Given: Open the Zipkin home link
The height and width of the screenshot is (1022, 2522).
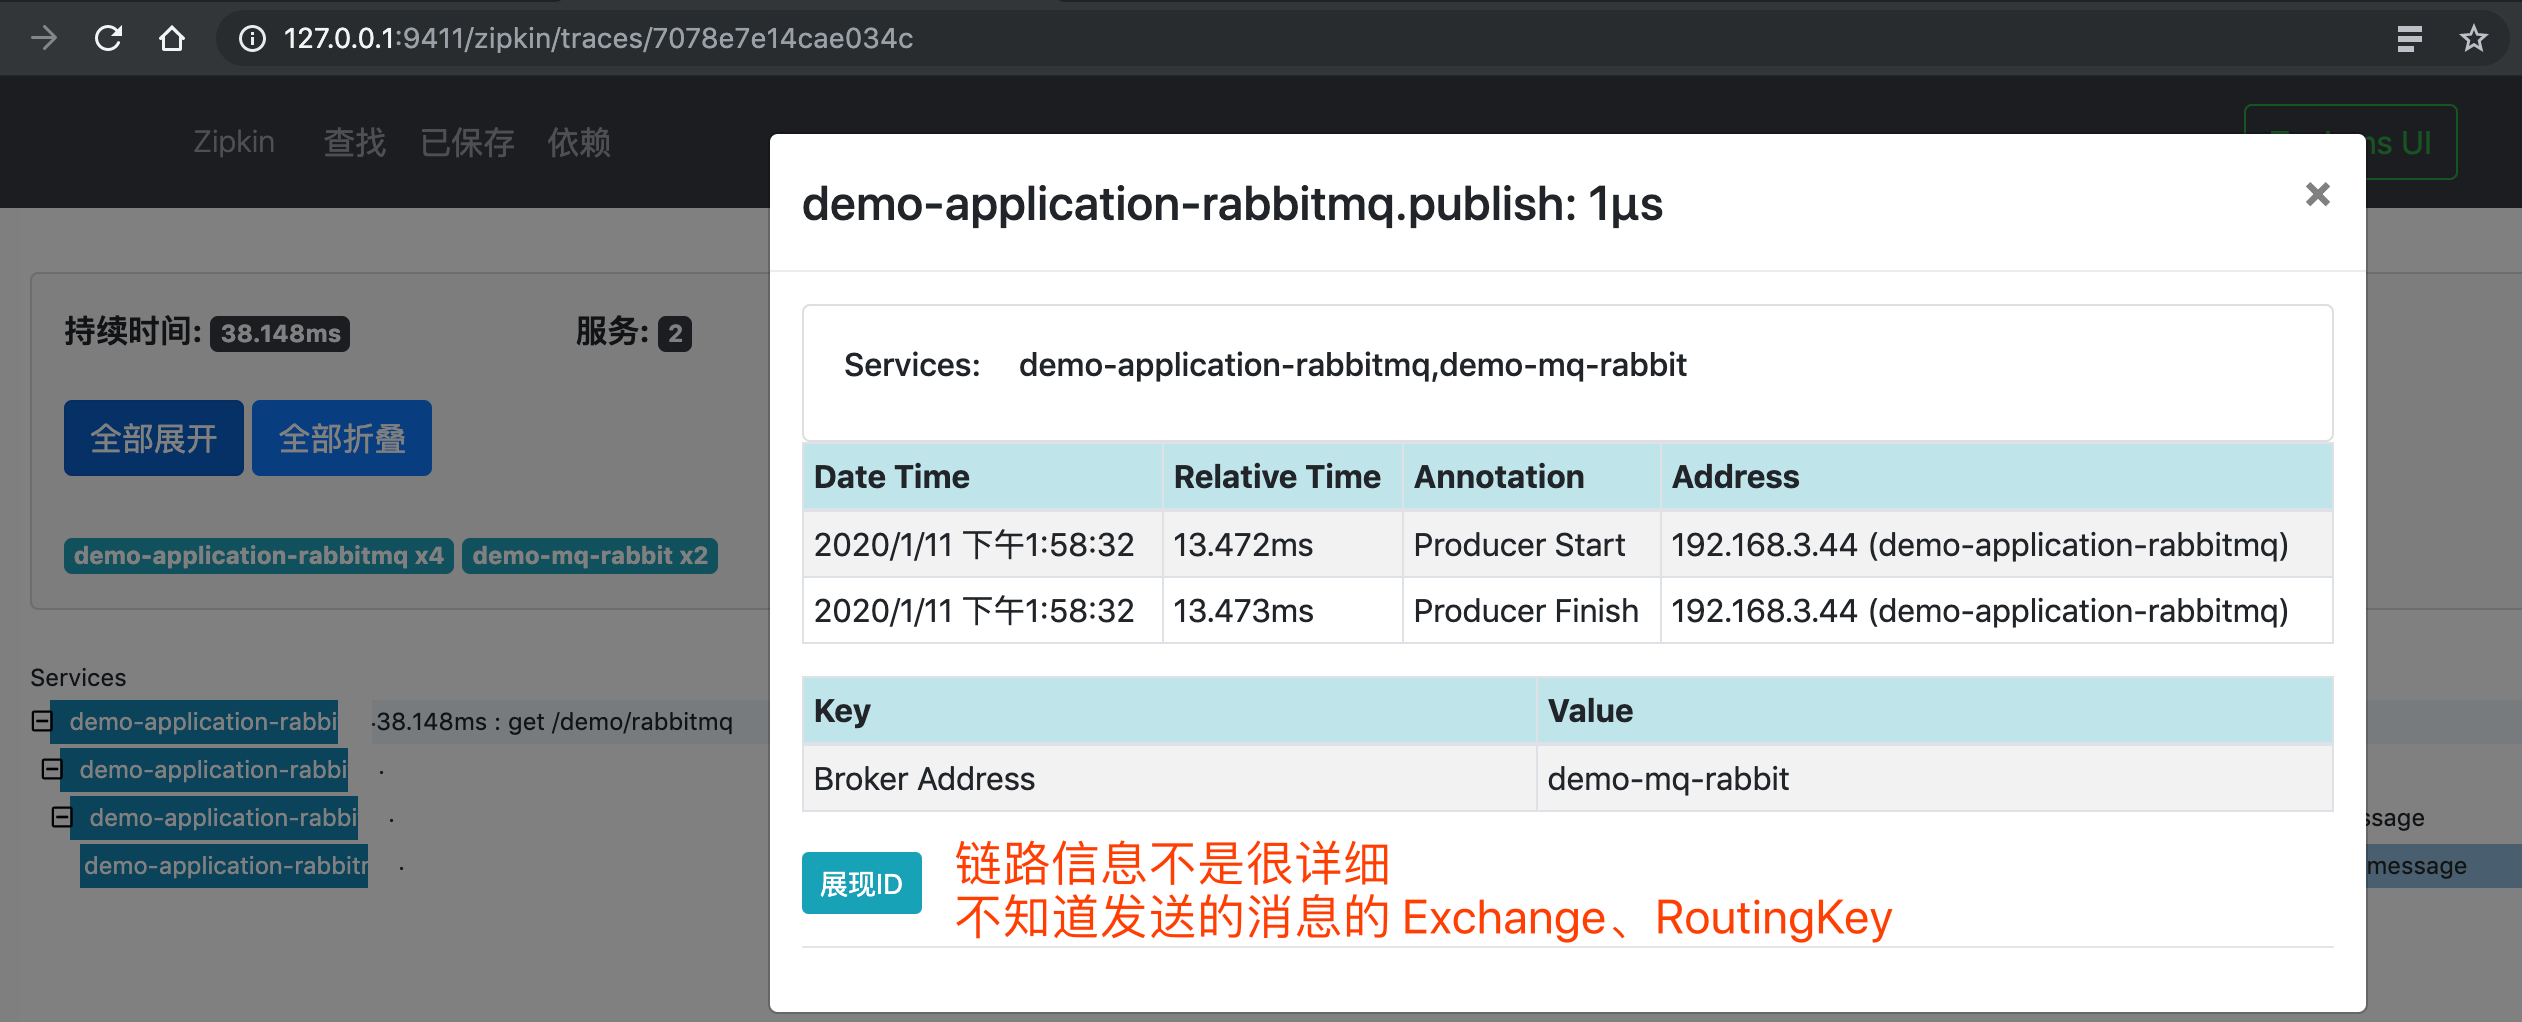Looking at the screenshot, I should click(x=234, y=142).
